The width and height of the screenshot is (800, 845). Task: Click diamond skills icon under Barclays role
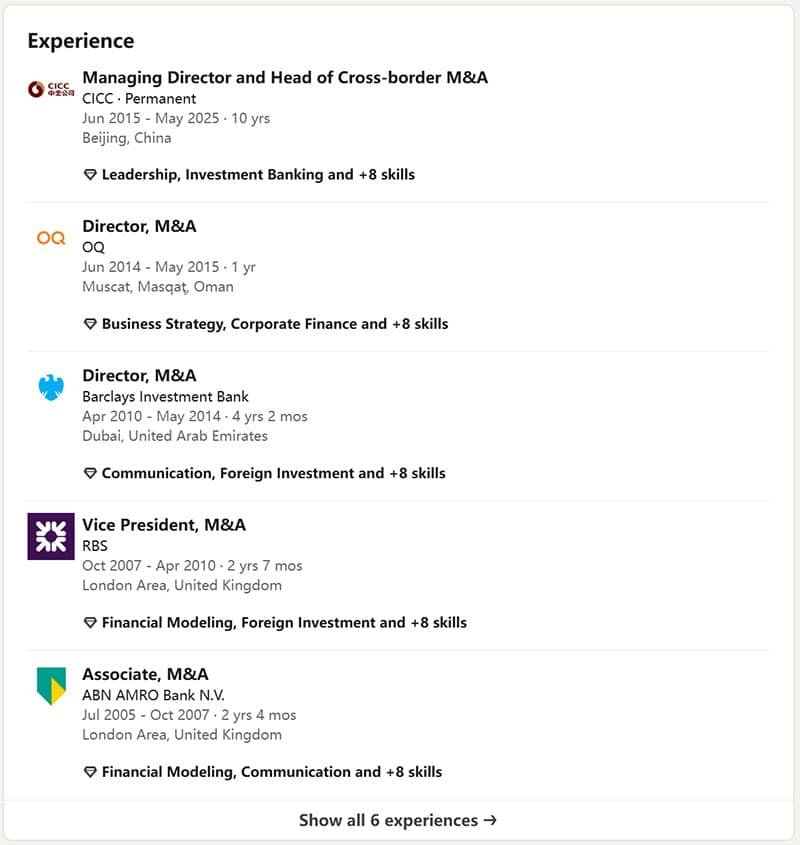click(90, 473)
